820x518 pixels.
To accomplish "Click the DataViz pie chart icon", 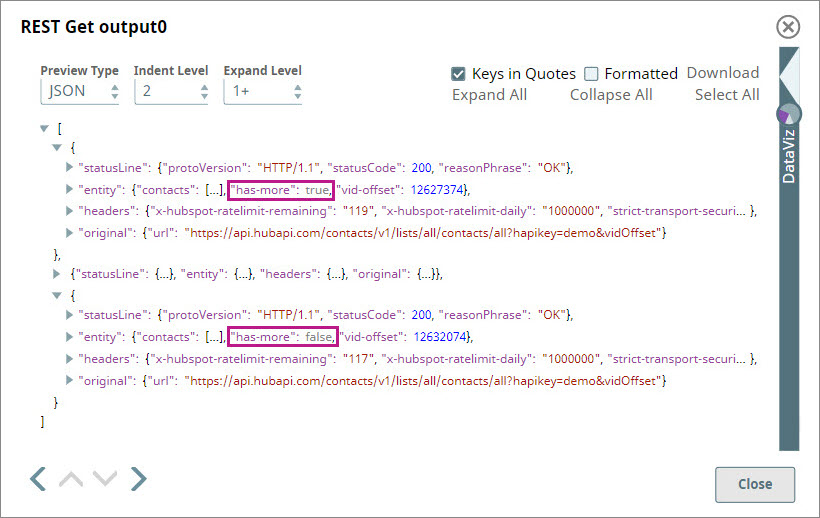I will (x=789, y=112).
